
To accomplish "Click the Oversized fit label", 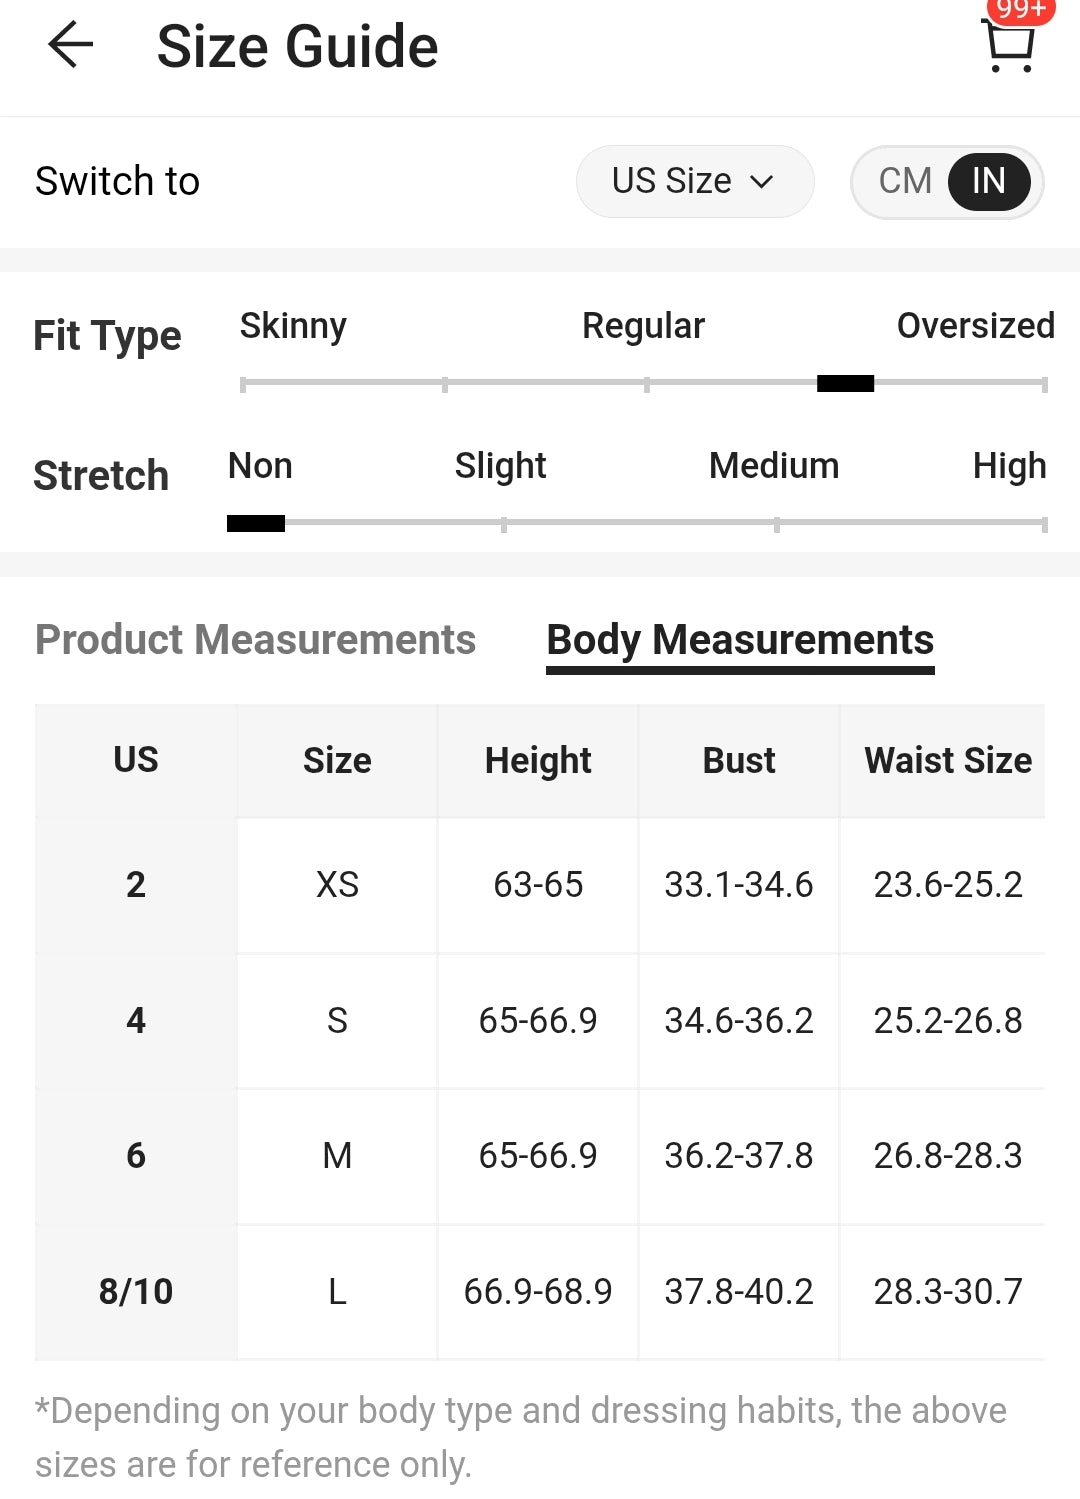I will 975,326.
